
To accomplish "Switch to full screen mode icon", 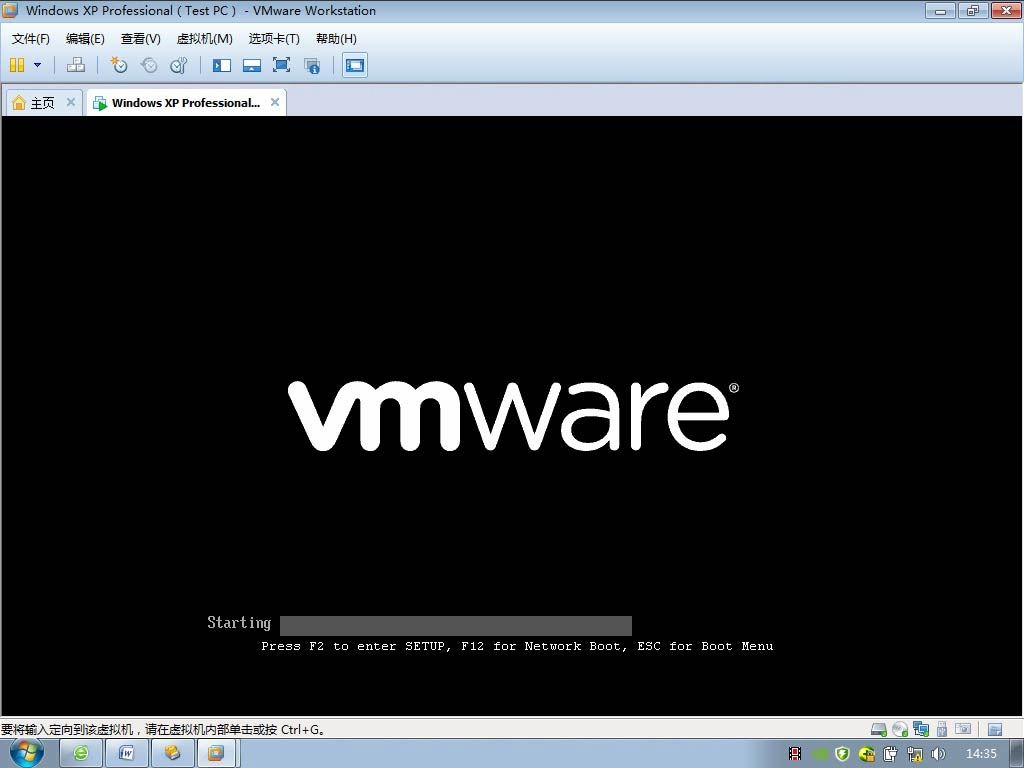I will (x=281, y=65).
